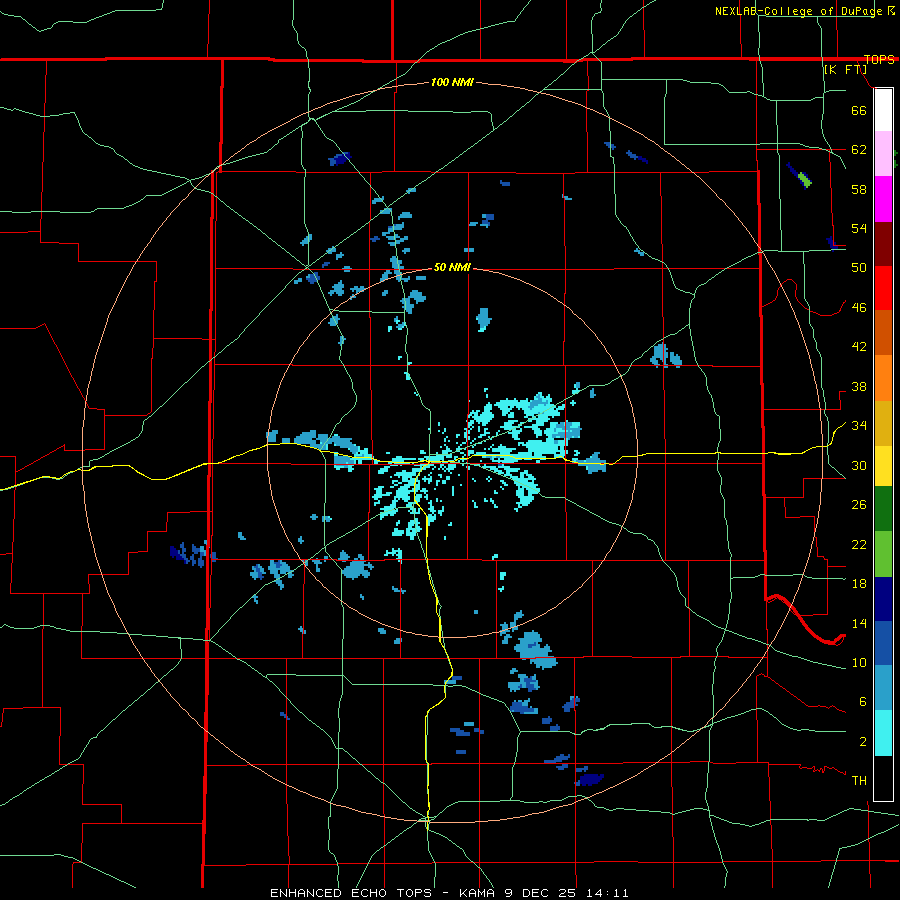This screenshot has height=900, width=900.
Task: Click the '46' legend label
Action: click(859, 308)
